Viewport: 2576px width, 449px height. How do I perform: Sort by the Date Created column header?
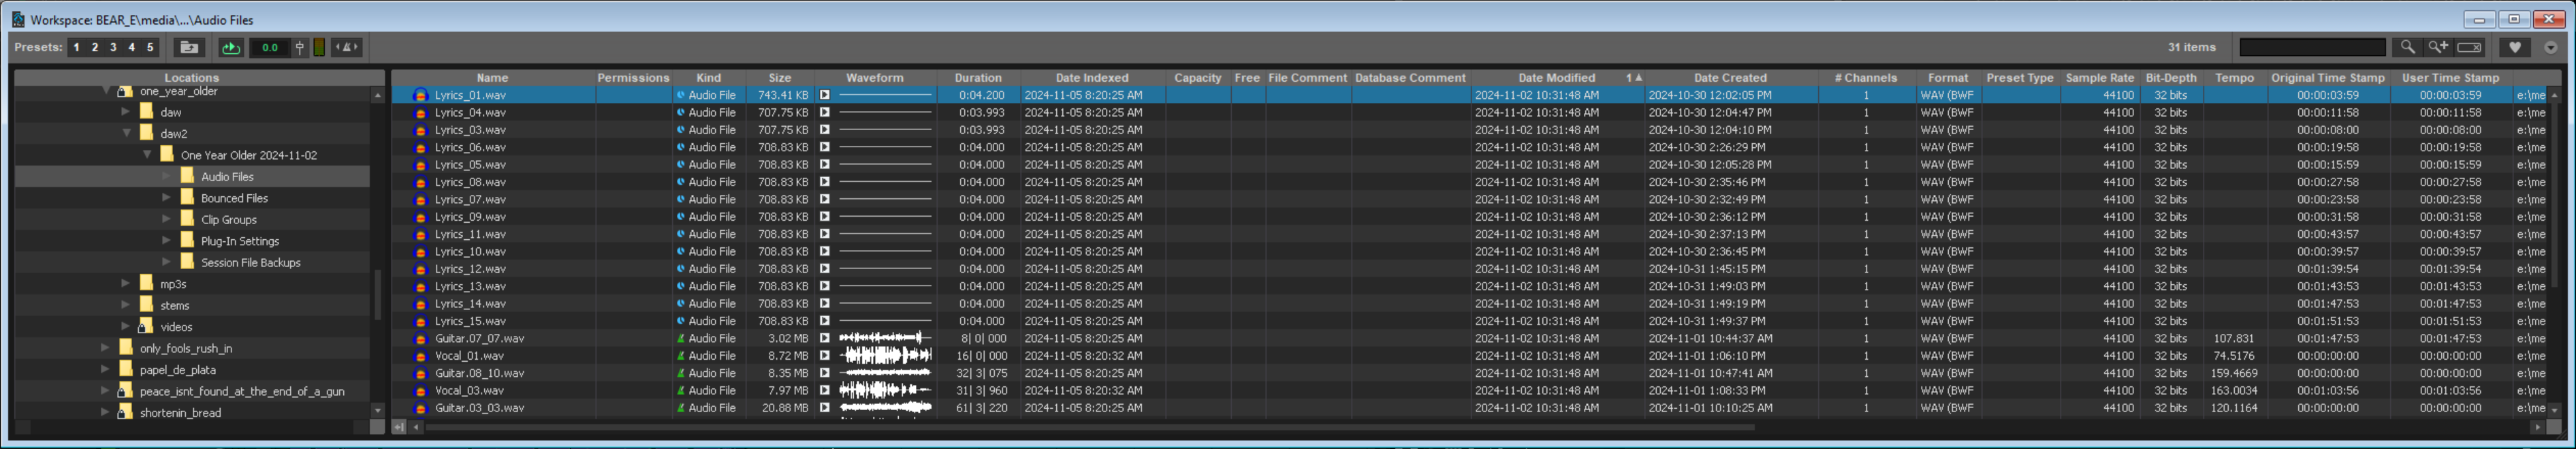pos(1729,78)
